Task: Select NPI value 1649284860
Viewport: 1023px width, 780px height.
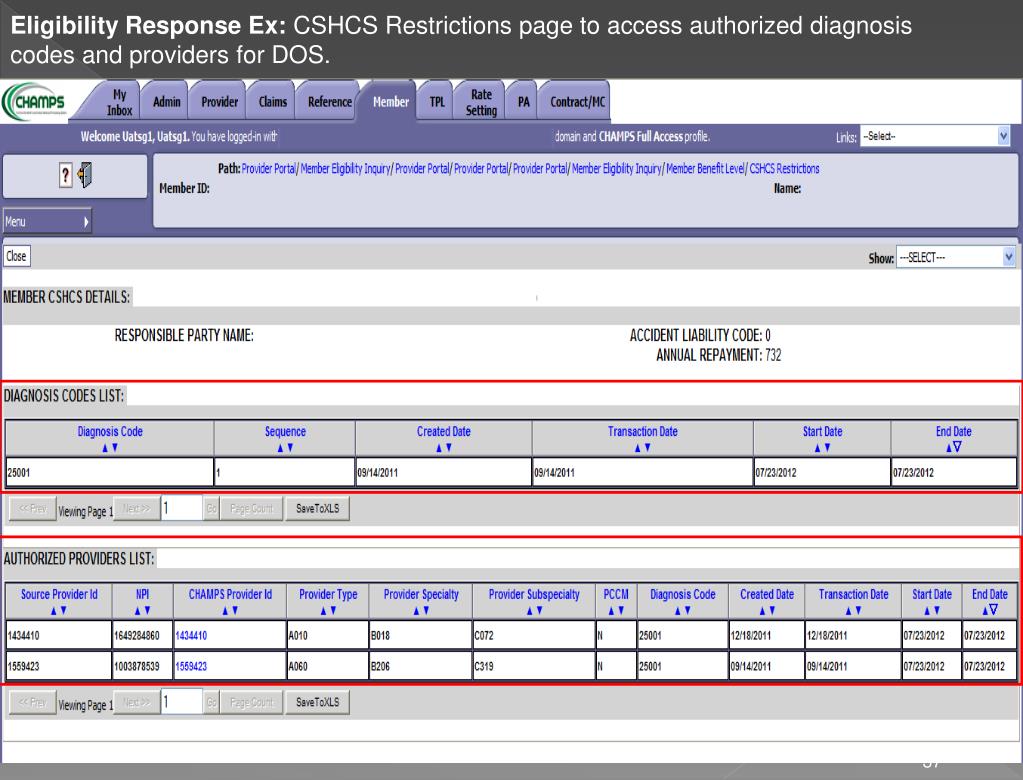Action: coord(142,635)
